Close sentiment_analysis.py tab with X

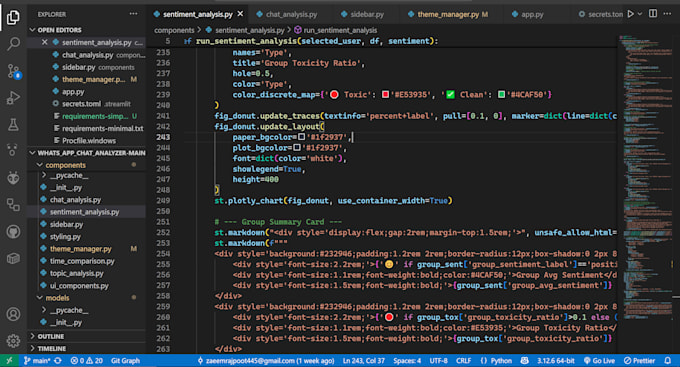click(240, 14)
